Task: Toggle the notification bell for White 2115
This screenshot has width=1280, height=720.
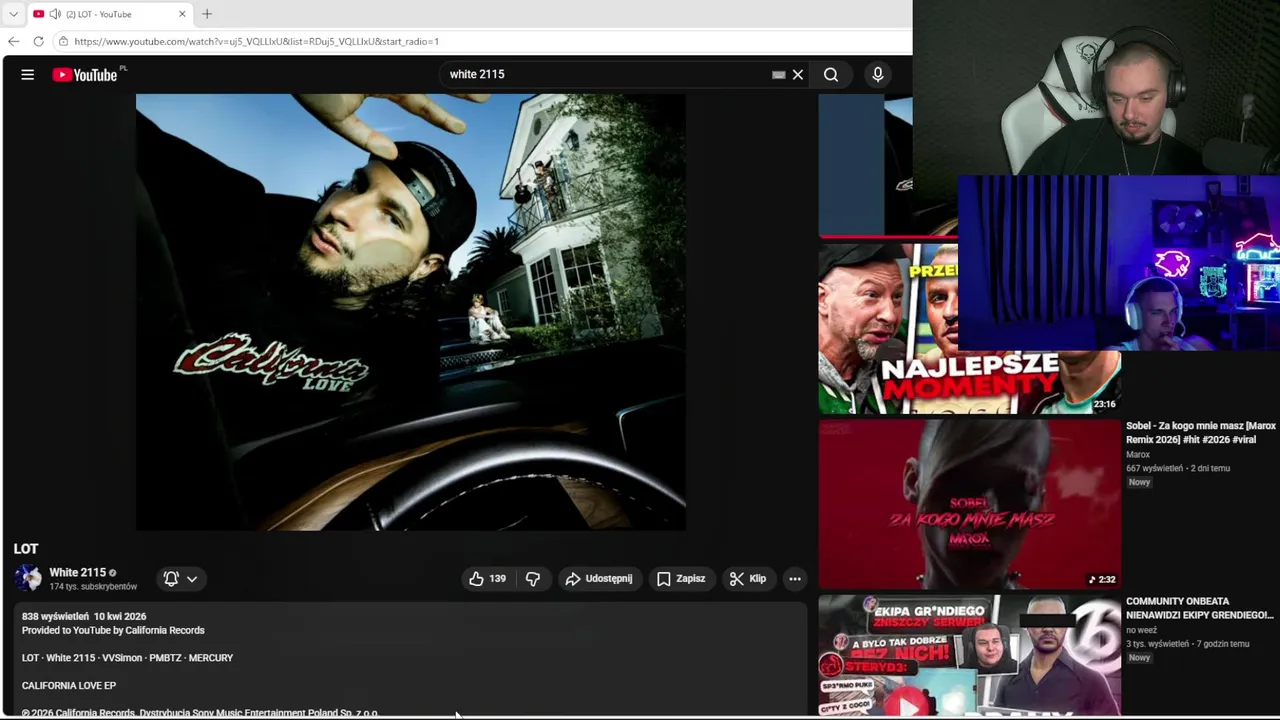Action: [171, 579]
